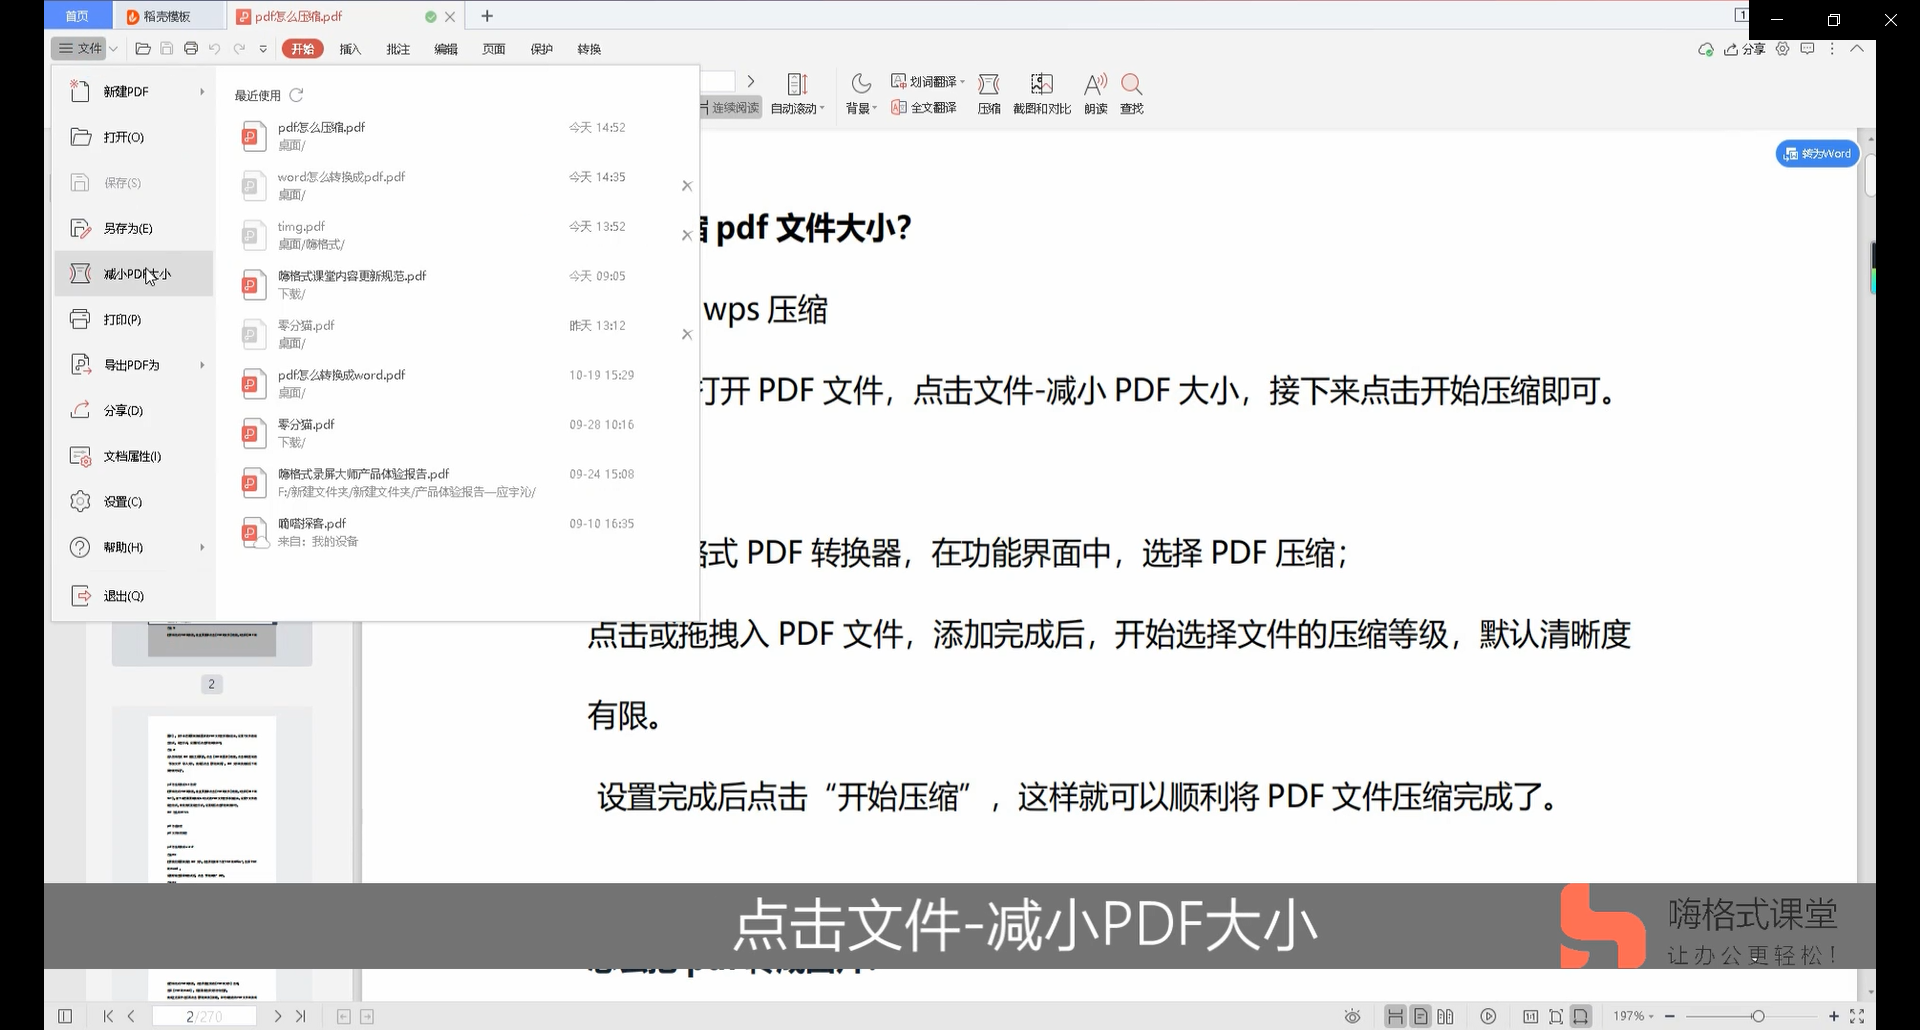Screen dimensions: 1920x1030
Task: Switch to the 稻壳模板 tab
Action: [x=168, y=16]
